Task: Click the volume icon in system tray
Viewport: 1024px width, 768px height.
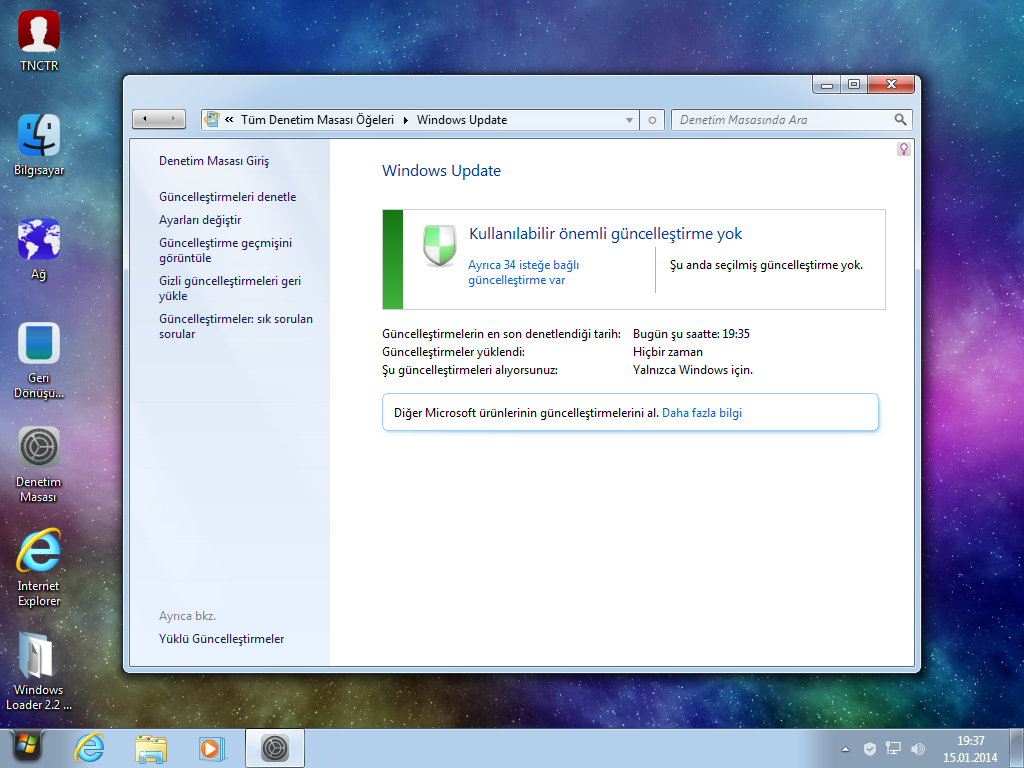Action: tap(918, 749)
